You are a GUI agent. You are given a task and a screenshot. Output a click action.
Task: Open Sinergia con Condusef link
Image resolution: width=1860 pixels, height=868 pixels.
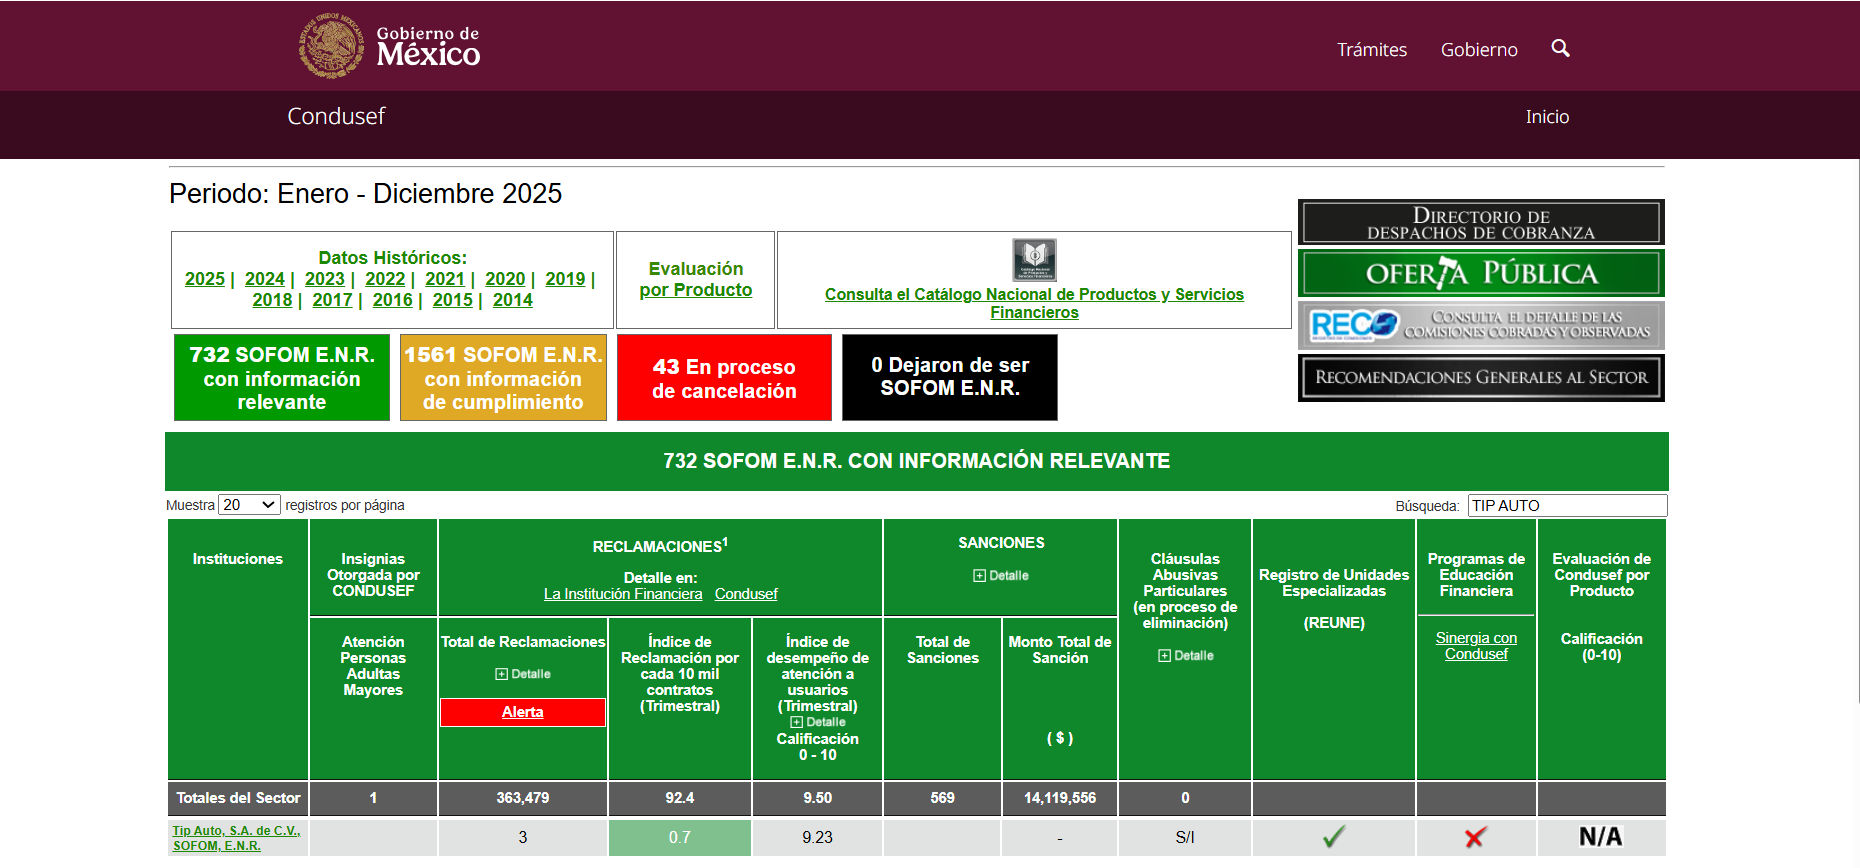1476,646
